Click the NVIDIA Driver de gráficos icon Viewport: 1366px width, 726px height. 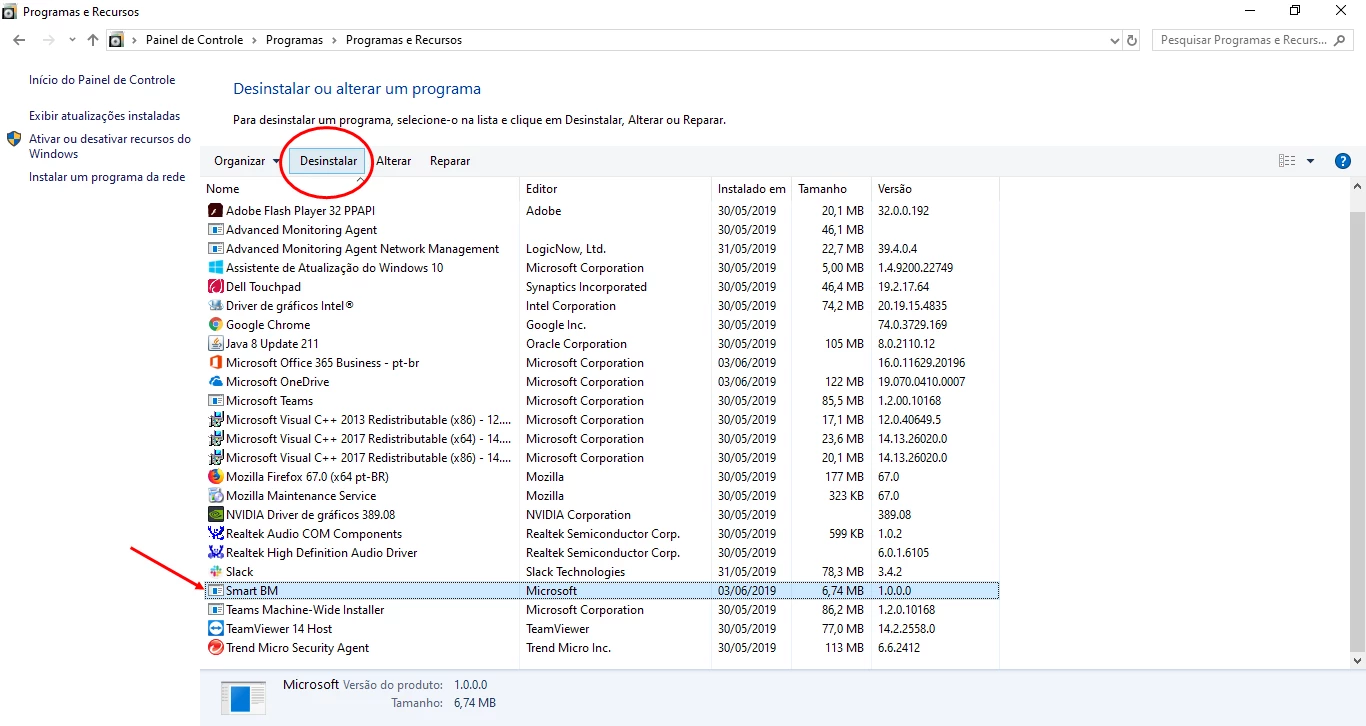click(x=215, y=515)
